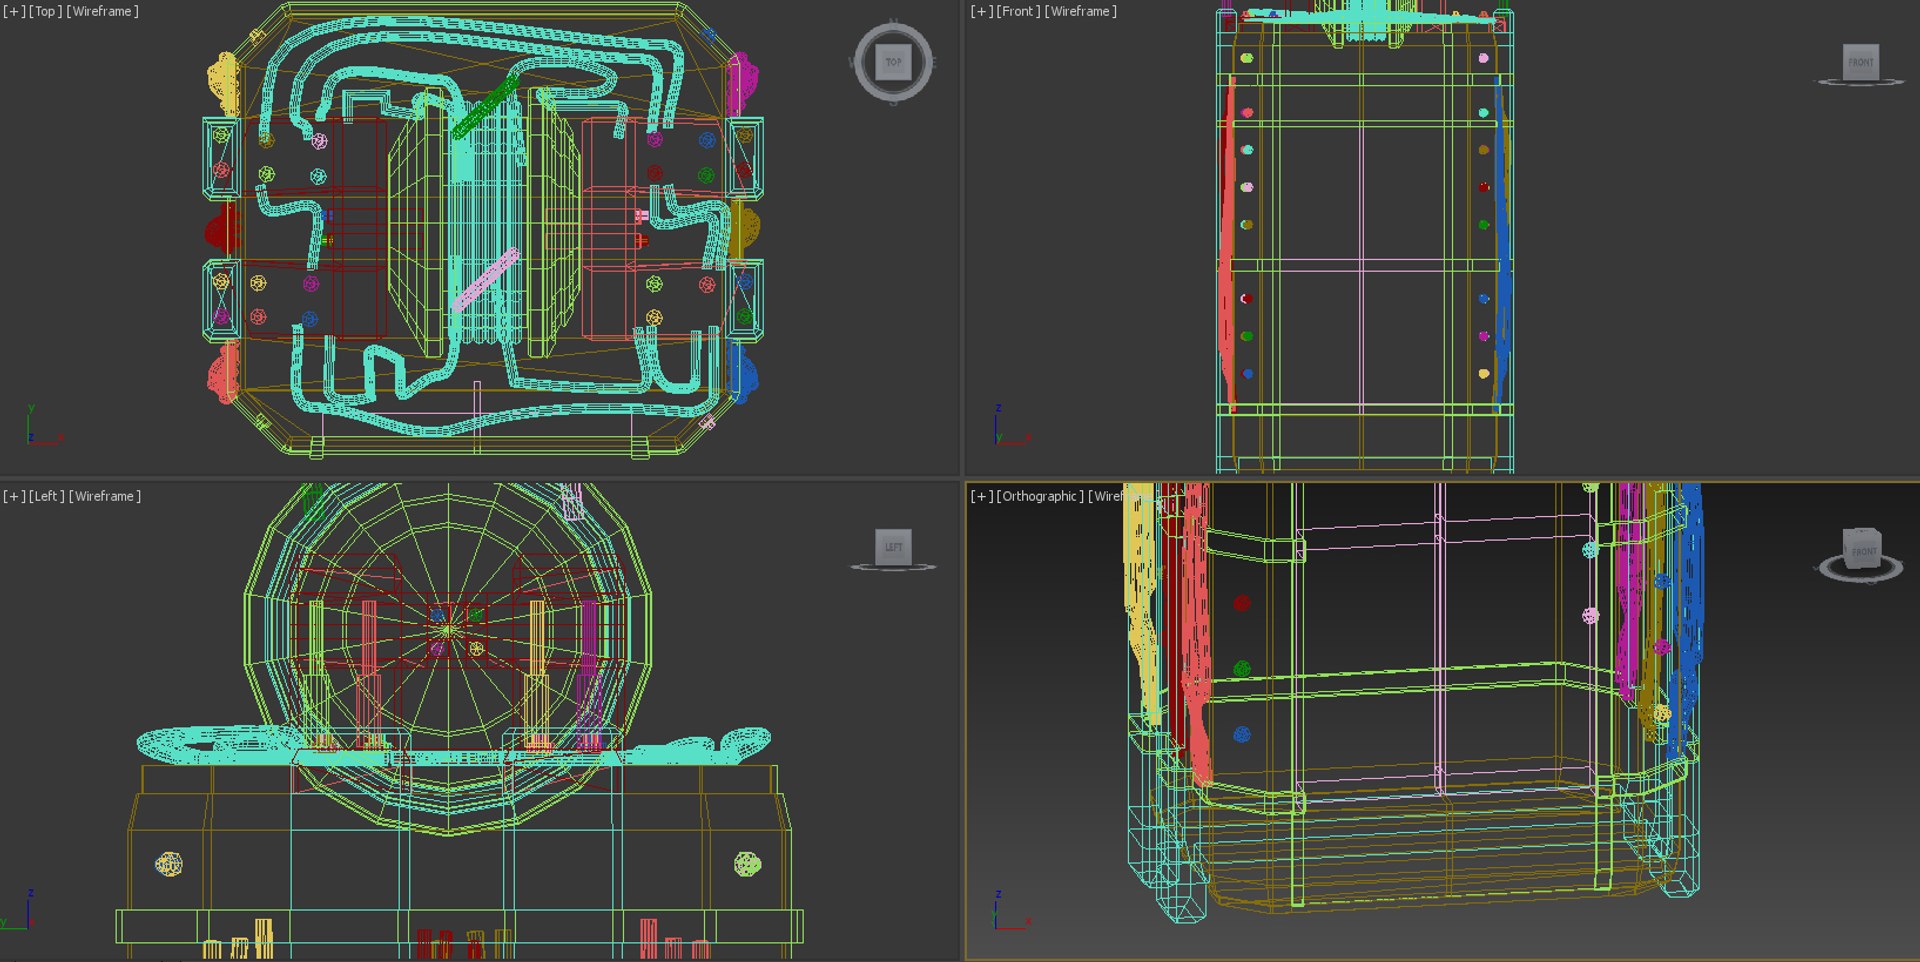Screen dimensions: 1920x962
Task: Open the [Wireframe] shading menu in Front viewport
Action: (x=1081, y=11)
